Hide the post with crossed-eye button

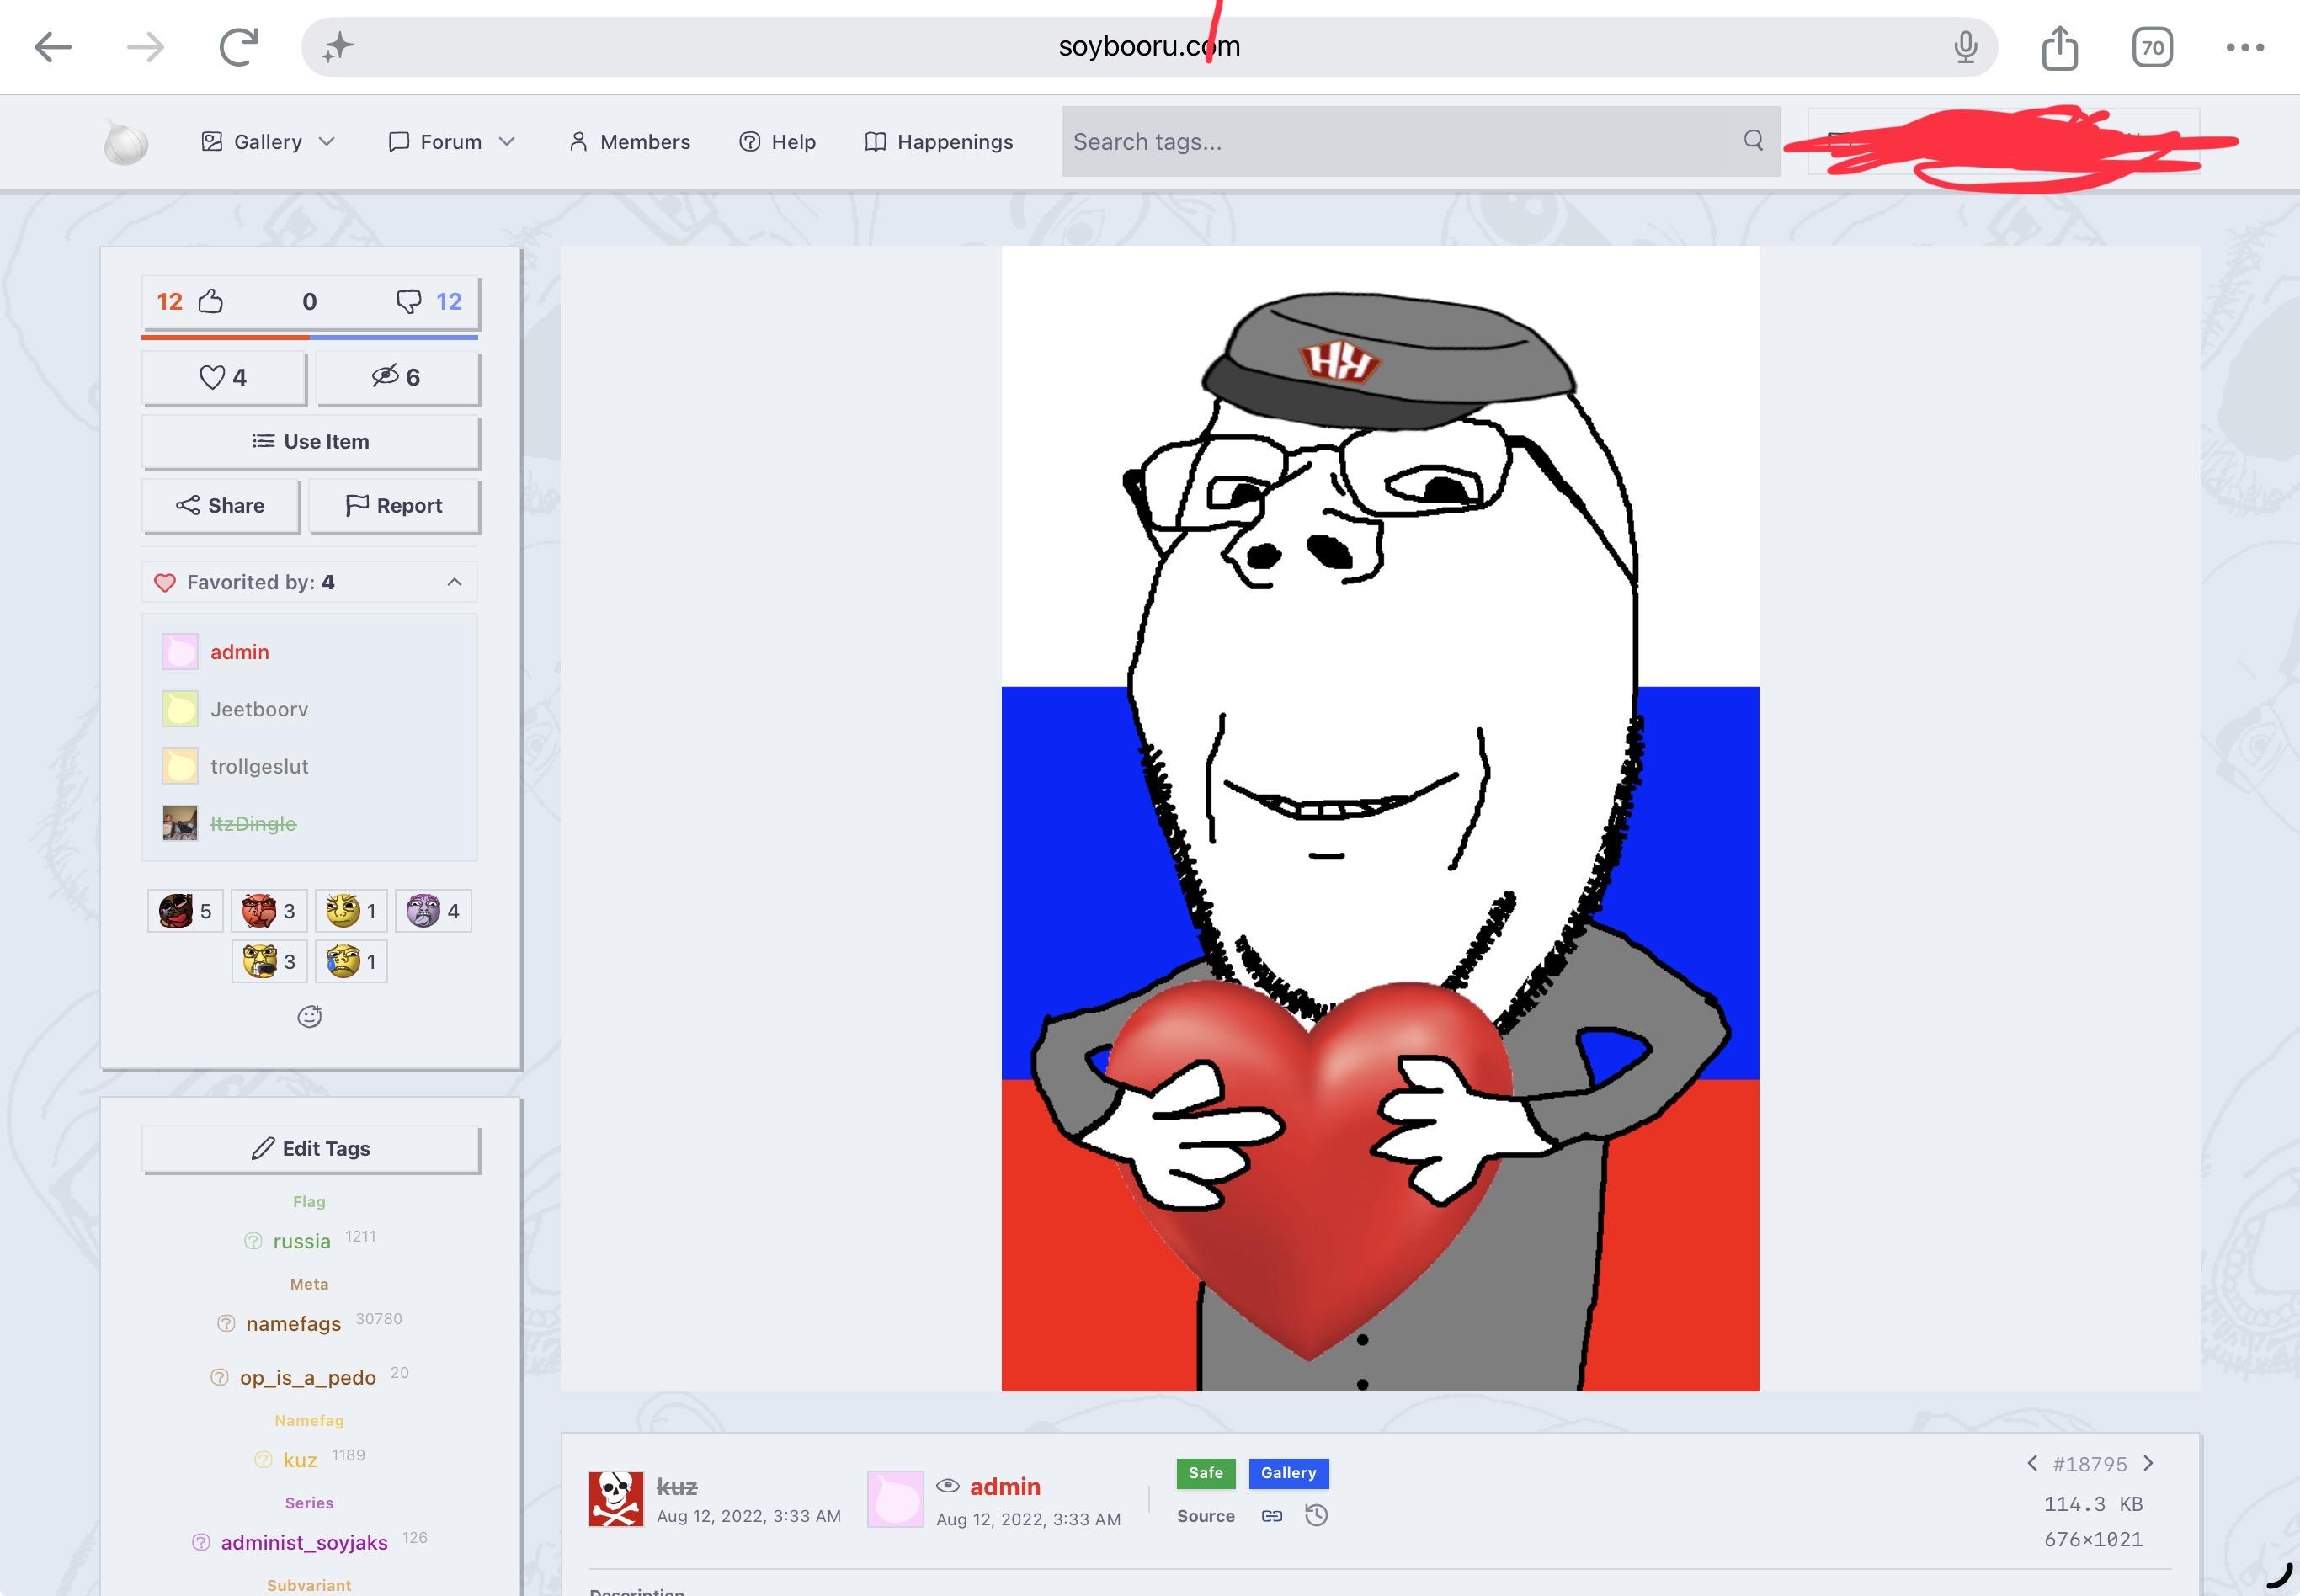(x=397, y=377)
